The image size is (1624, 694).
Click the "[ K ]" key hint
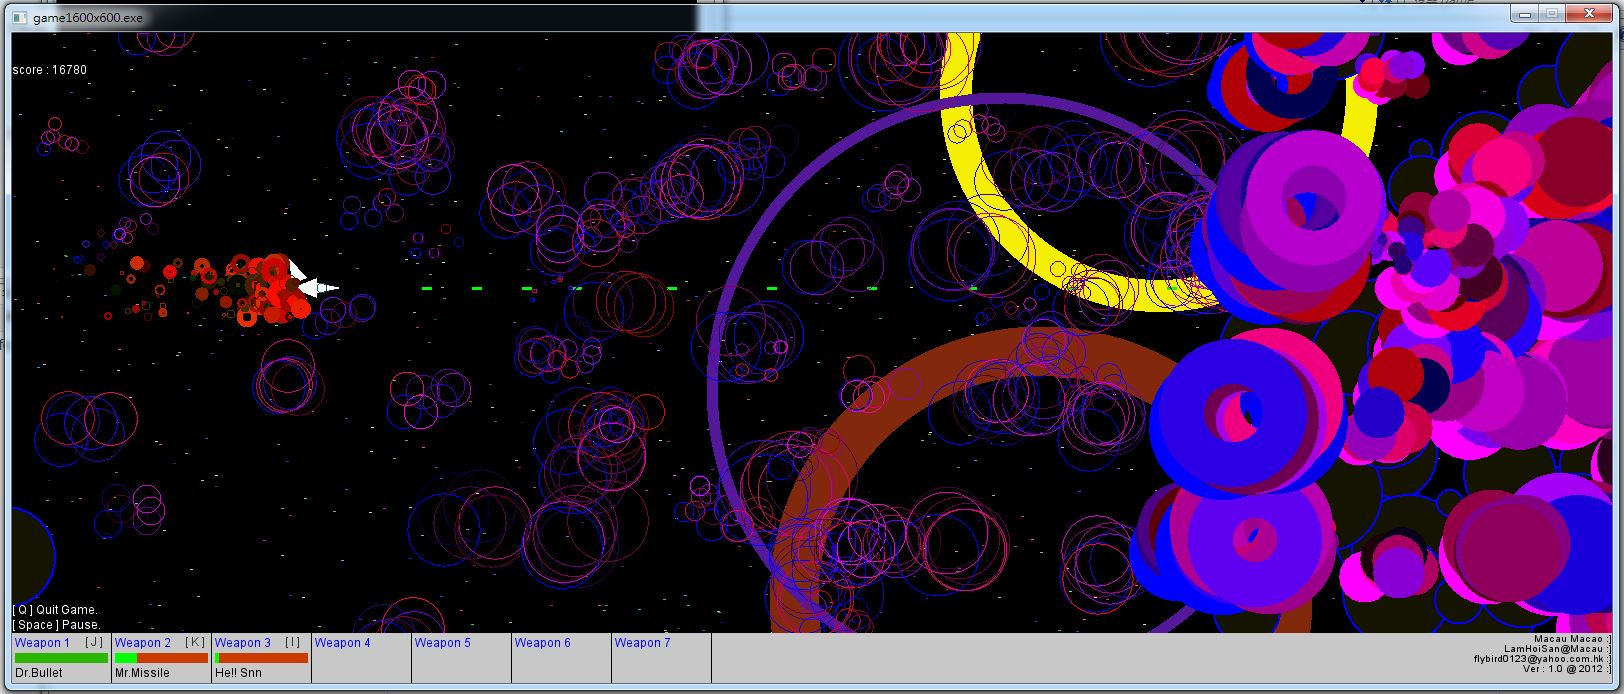pos(194,642)
